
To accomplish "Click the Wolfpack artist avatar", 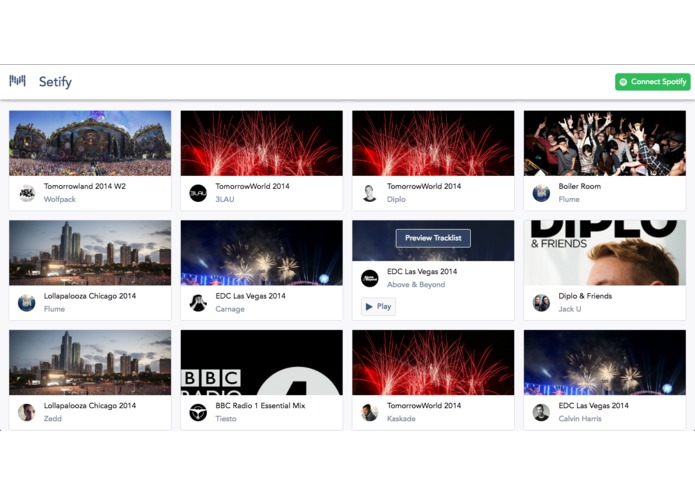I will point(27,193).
